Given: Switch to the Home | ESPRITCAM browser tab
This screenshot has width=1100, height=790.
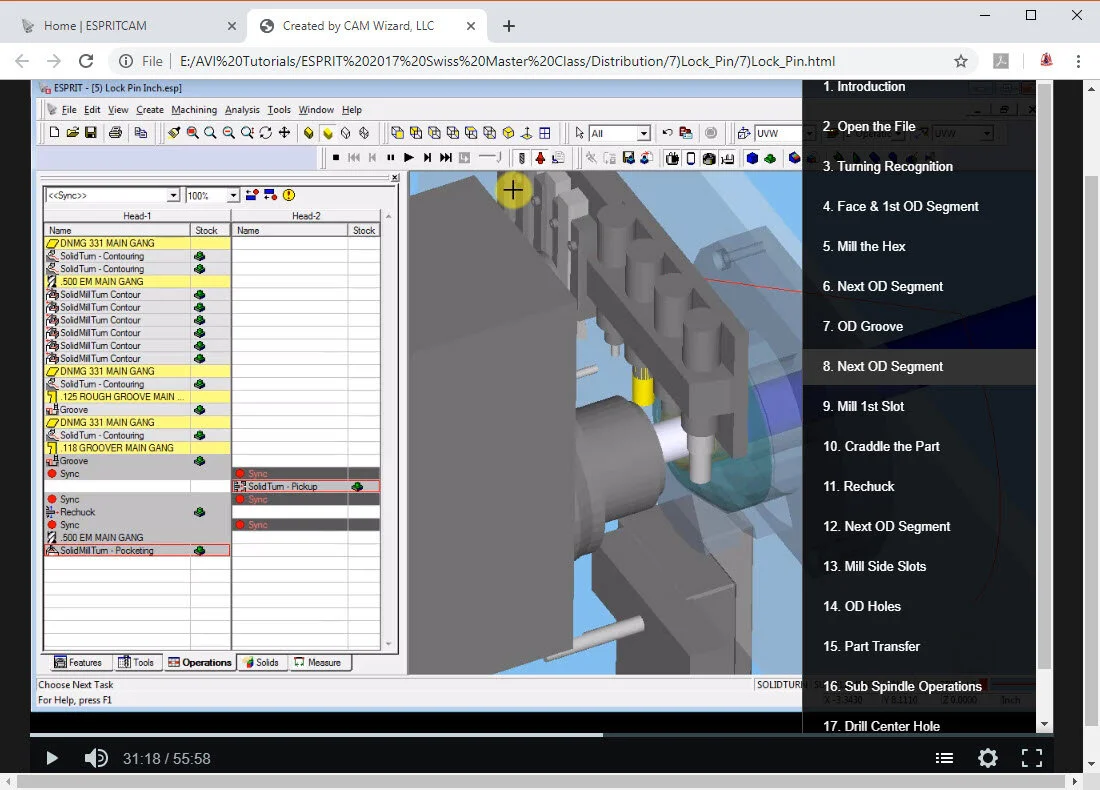Looking at the screenshot, I should tap(130, 26).
